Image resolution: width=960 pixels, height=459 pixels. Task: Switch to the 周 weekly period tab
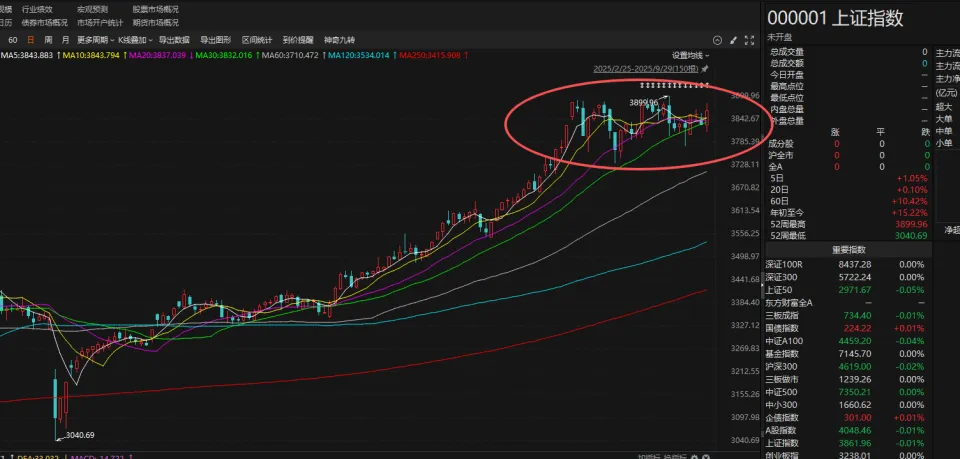(48, 39)
